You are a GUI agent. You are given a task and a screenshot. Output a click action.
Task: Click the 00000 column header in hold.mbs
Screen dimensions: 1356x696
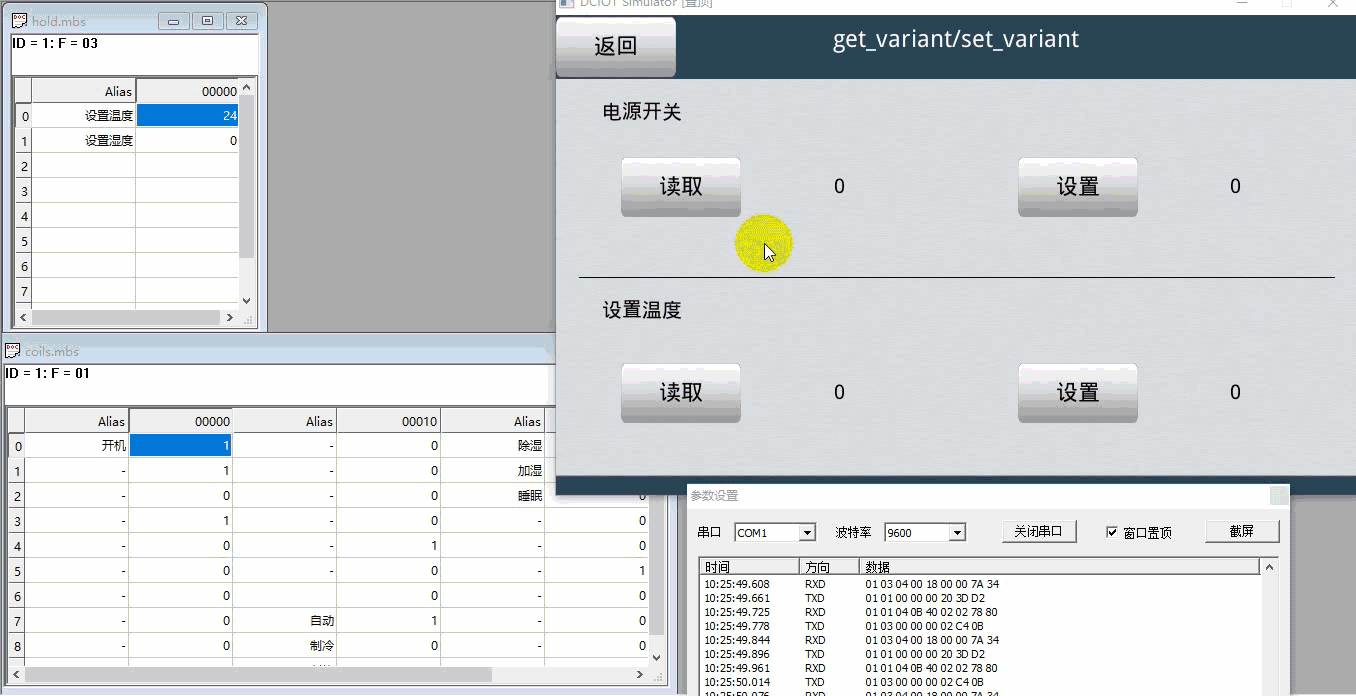click(187, 91)
